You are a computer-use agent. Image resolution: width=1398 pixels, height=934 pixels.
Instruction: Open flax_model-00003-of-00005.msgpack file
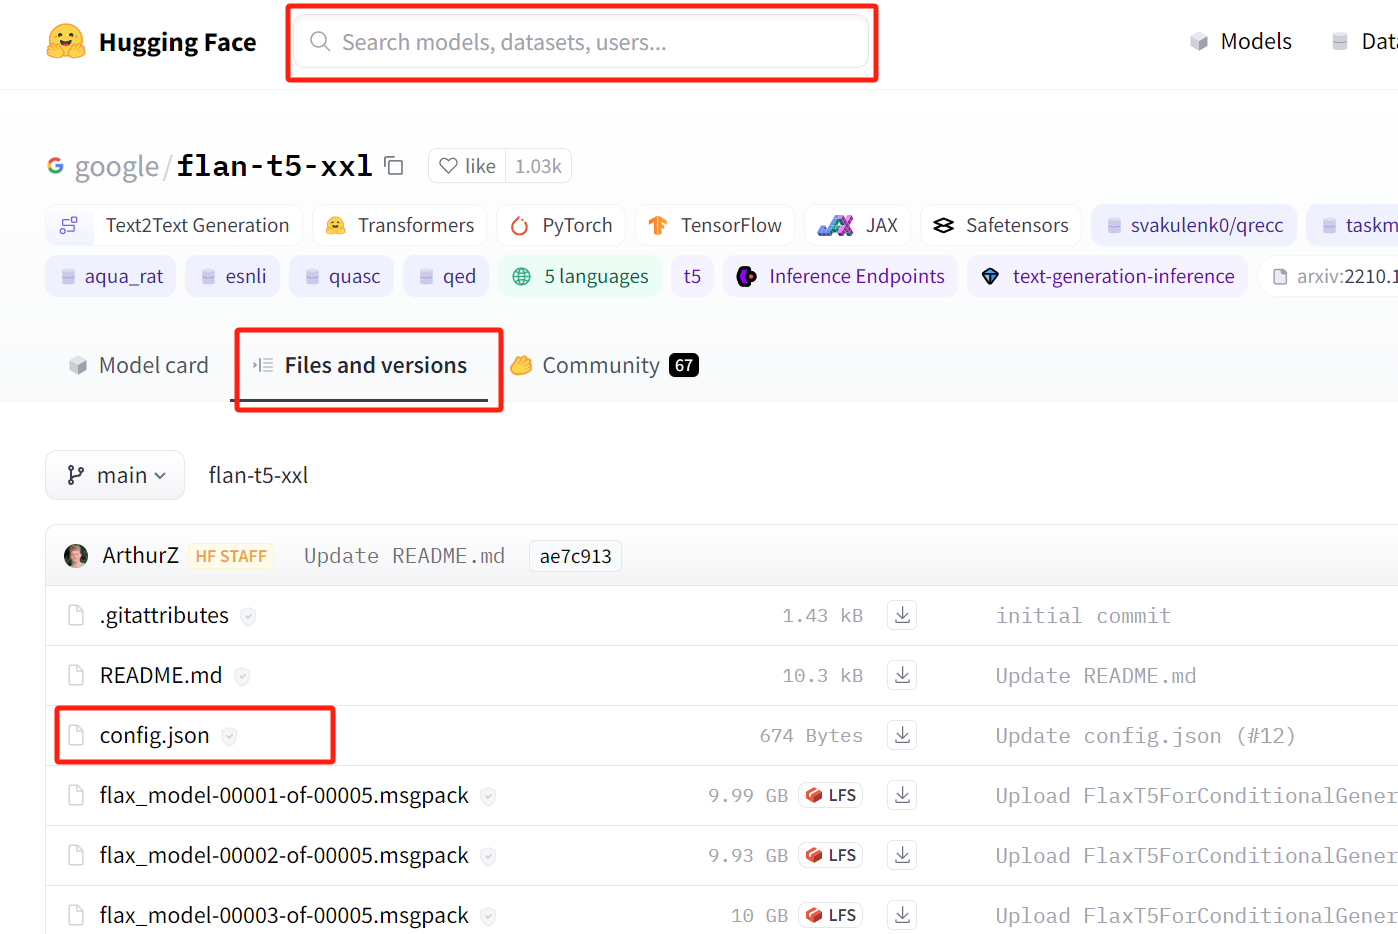[x=284, y=916]
